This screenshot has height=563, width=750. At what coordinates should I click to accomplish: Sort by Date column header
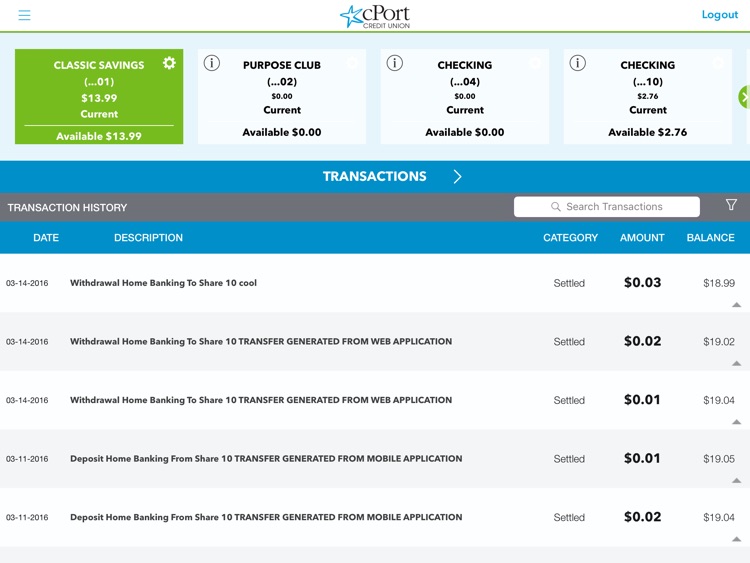click(x=46, y=238)
